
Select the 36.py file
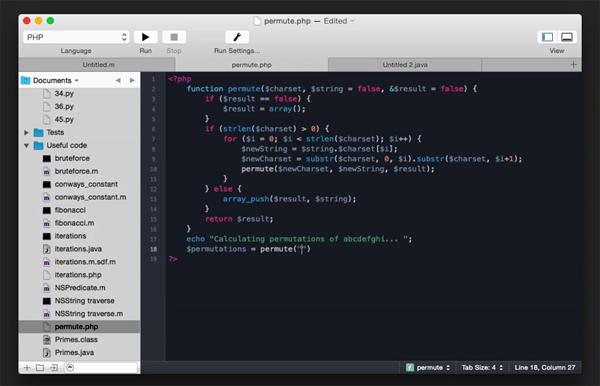point(64,106)
